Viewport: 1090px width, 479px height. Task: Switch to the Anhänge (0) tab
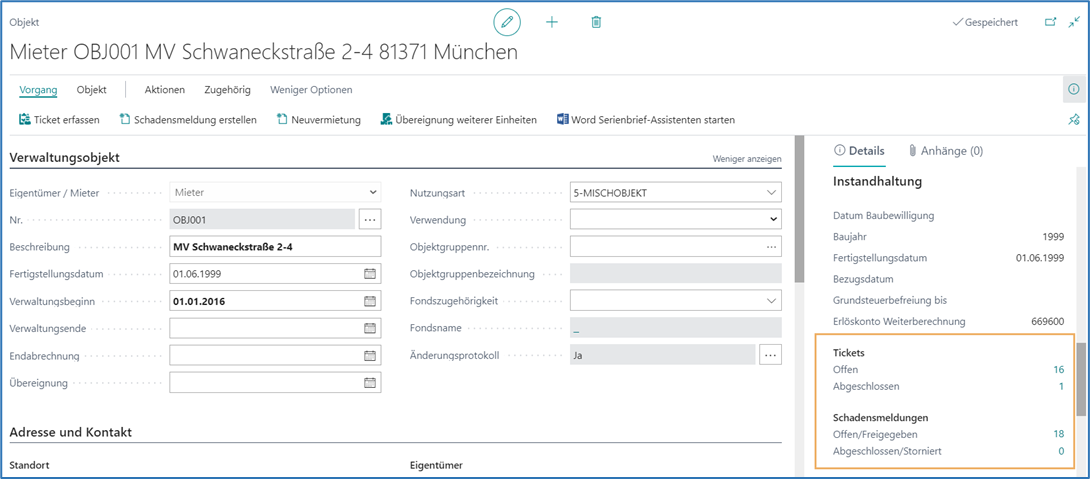click(x=945, y=151)
